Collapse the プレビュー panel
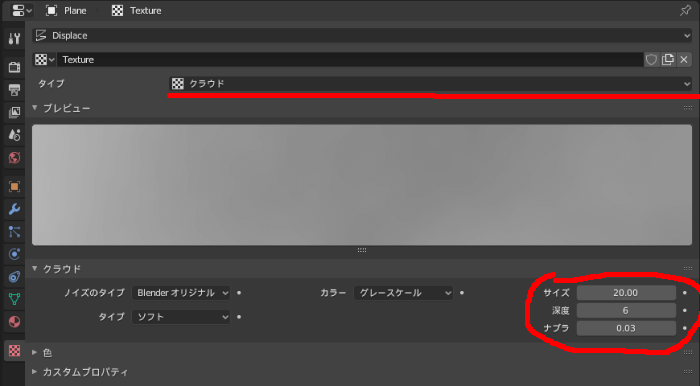The width and height of the screenshot is (700, 386). coord(34,108)
